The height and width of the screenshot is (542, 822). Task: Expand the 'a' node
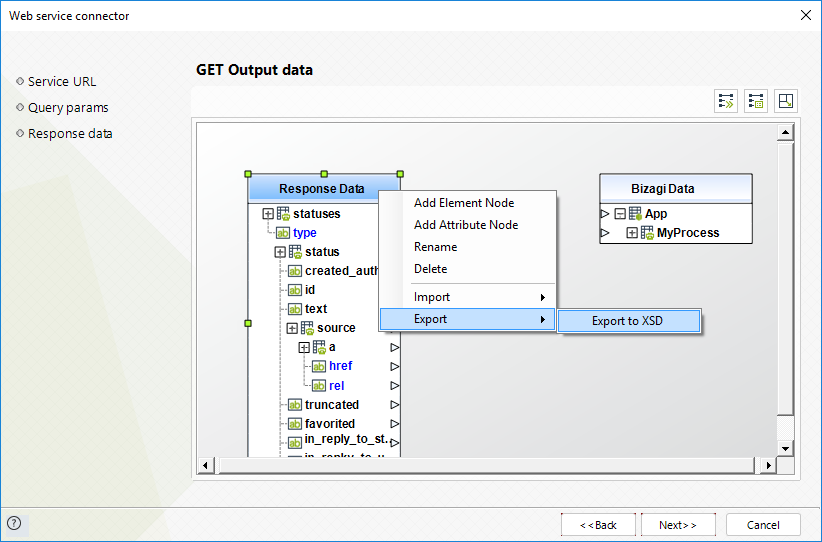tap(304, 348)
